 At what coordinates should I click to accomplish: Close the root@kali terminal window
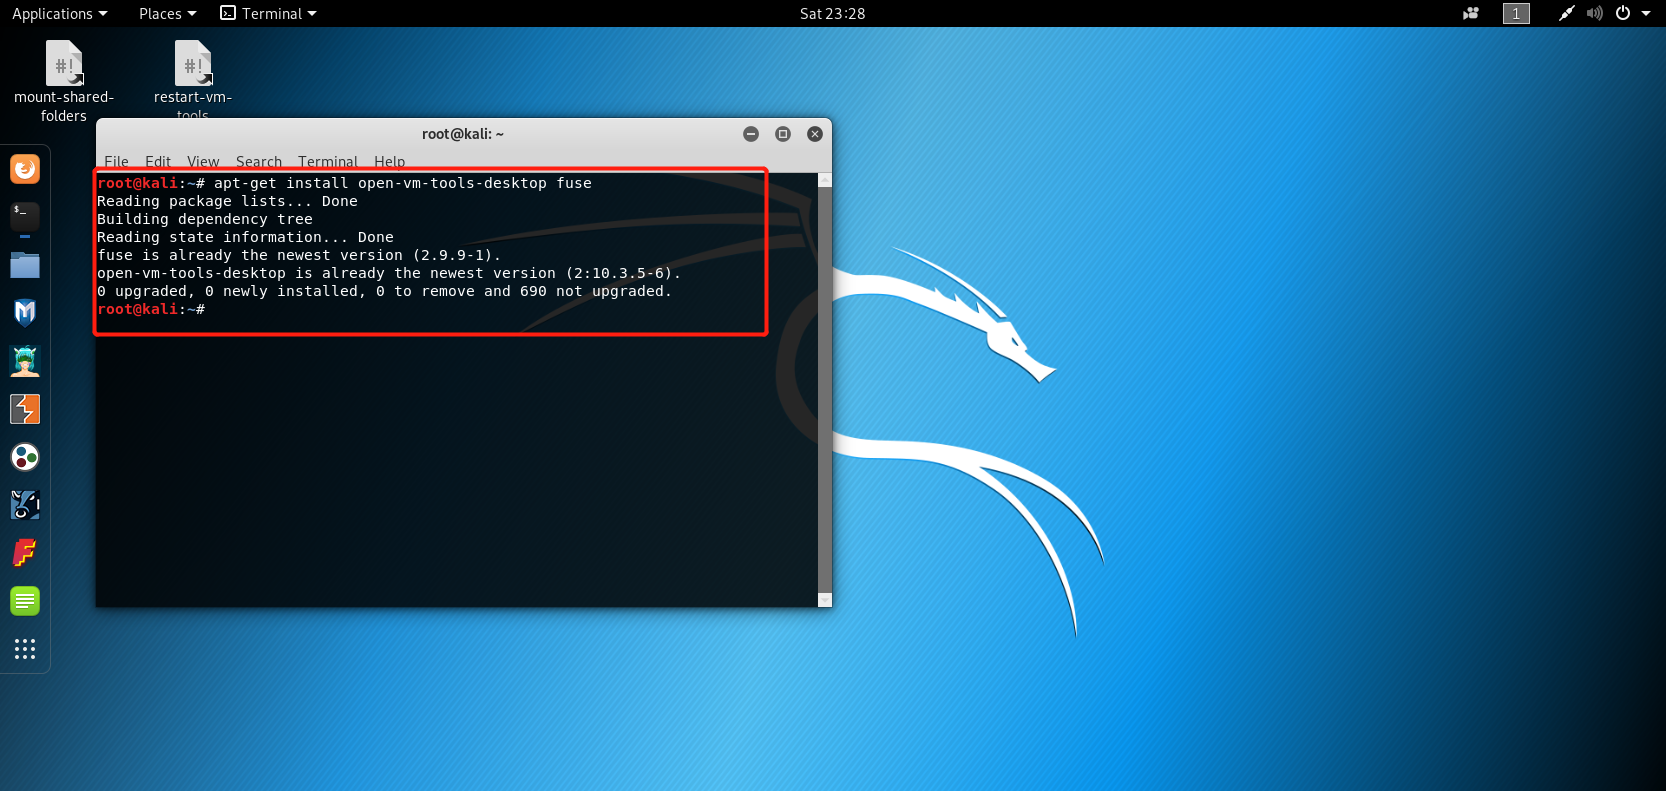click(x=815, y=134)
